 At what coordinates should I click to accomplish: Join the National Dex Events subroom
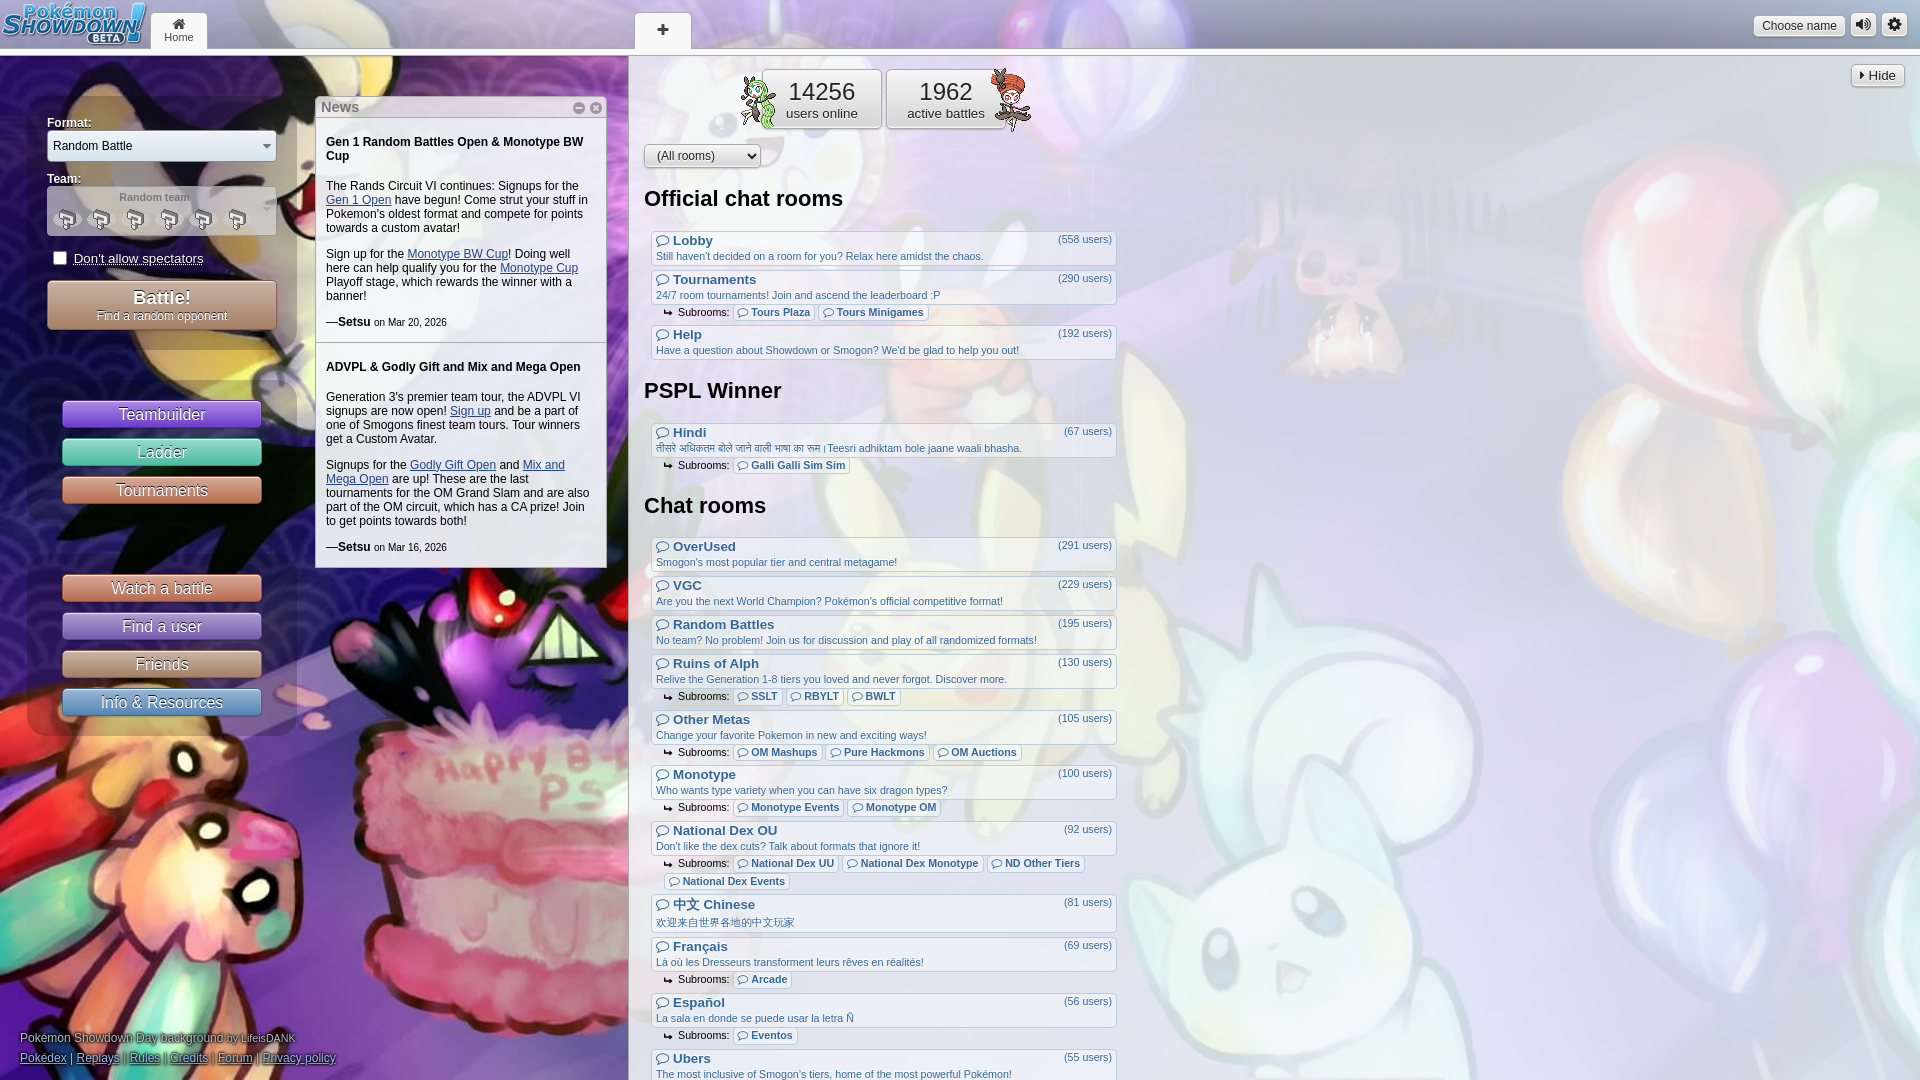[727, 882]
